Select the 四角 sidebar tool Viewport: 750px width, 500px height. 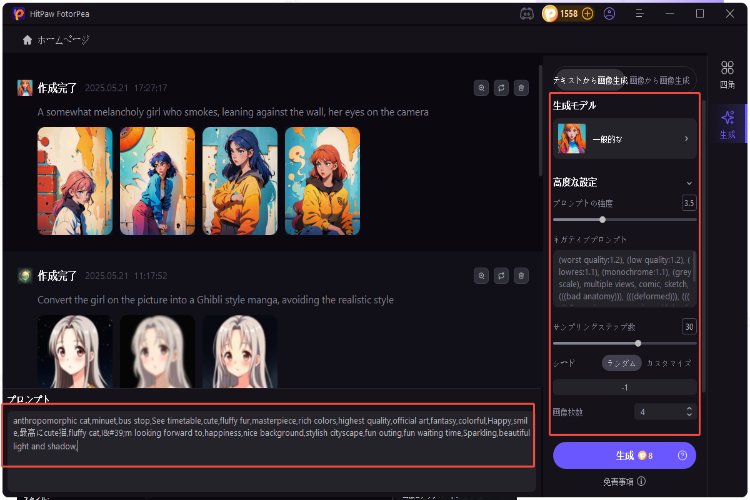click(727, 73)
